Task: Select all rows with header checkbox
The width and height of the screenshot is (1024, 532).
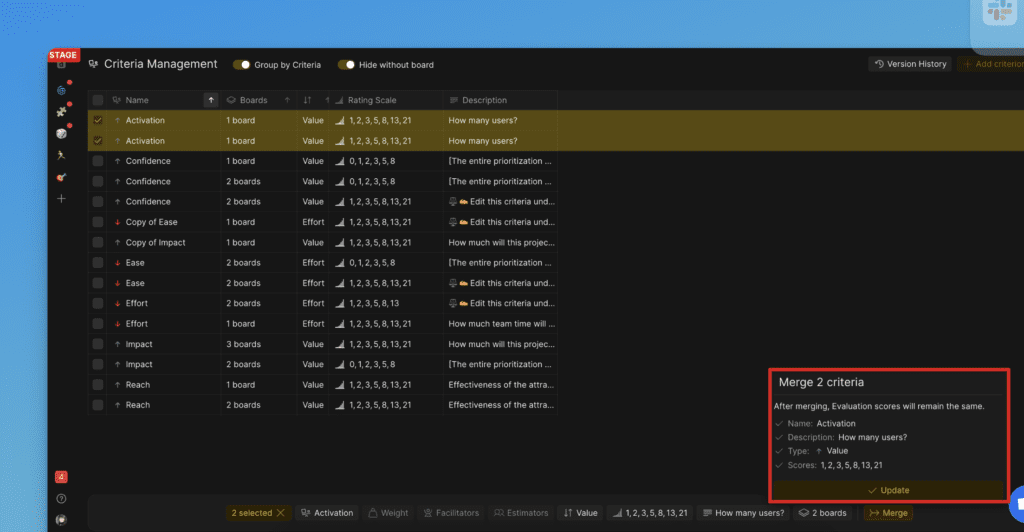Action: 98,100
